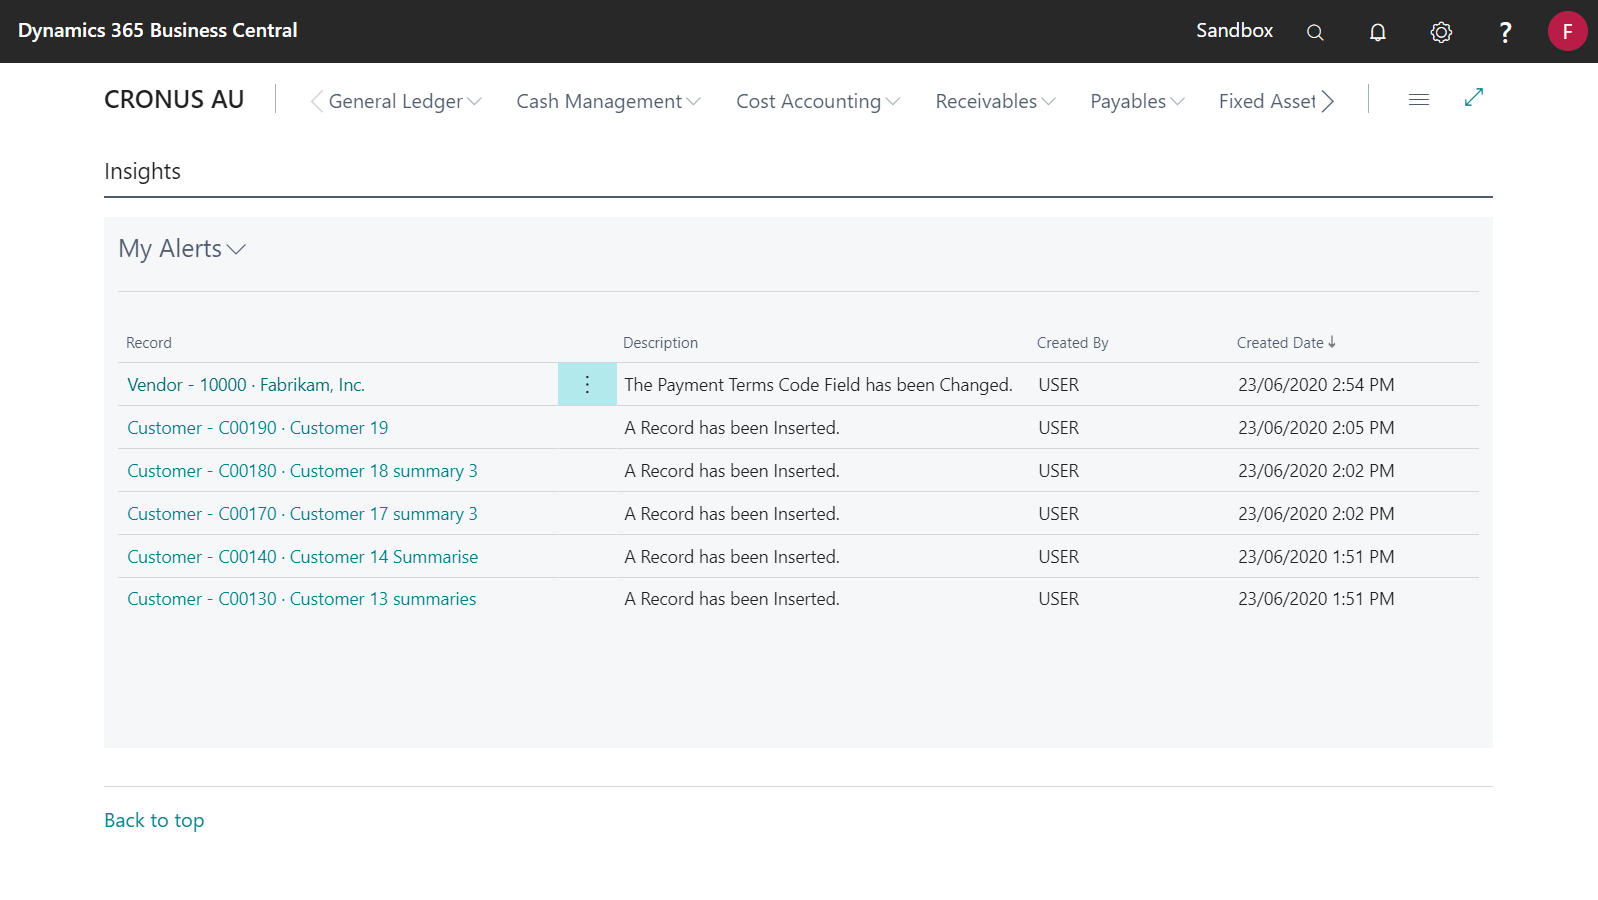The height and width of the screenshot is (900, 1598).
Task: Select USER cell in Fabrikam row
Action: click(x=1058, y=384)
